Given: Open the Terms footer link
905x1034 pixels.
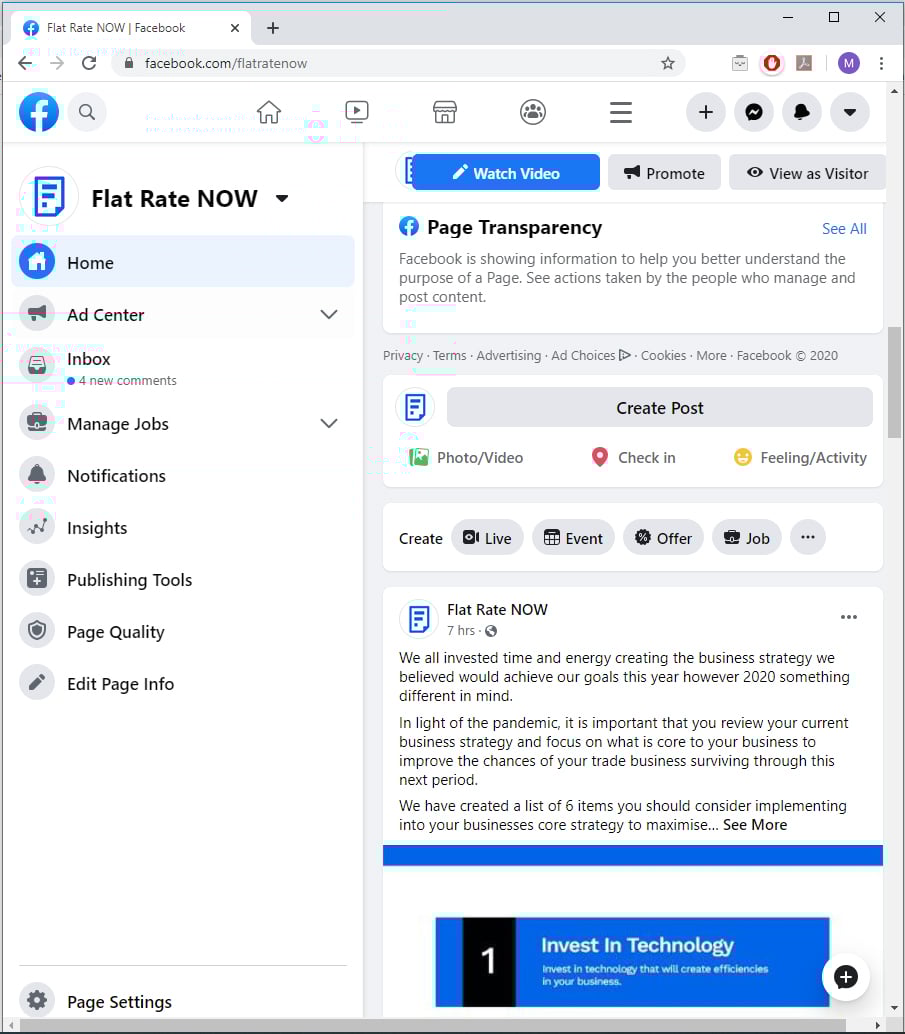Looking at the screenshot, I should click(450, 355).
